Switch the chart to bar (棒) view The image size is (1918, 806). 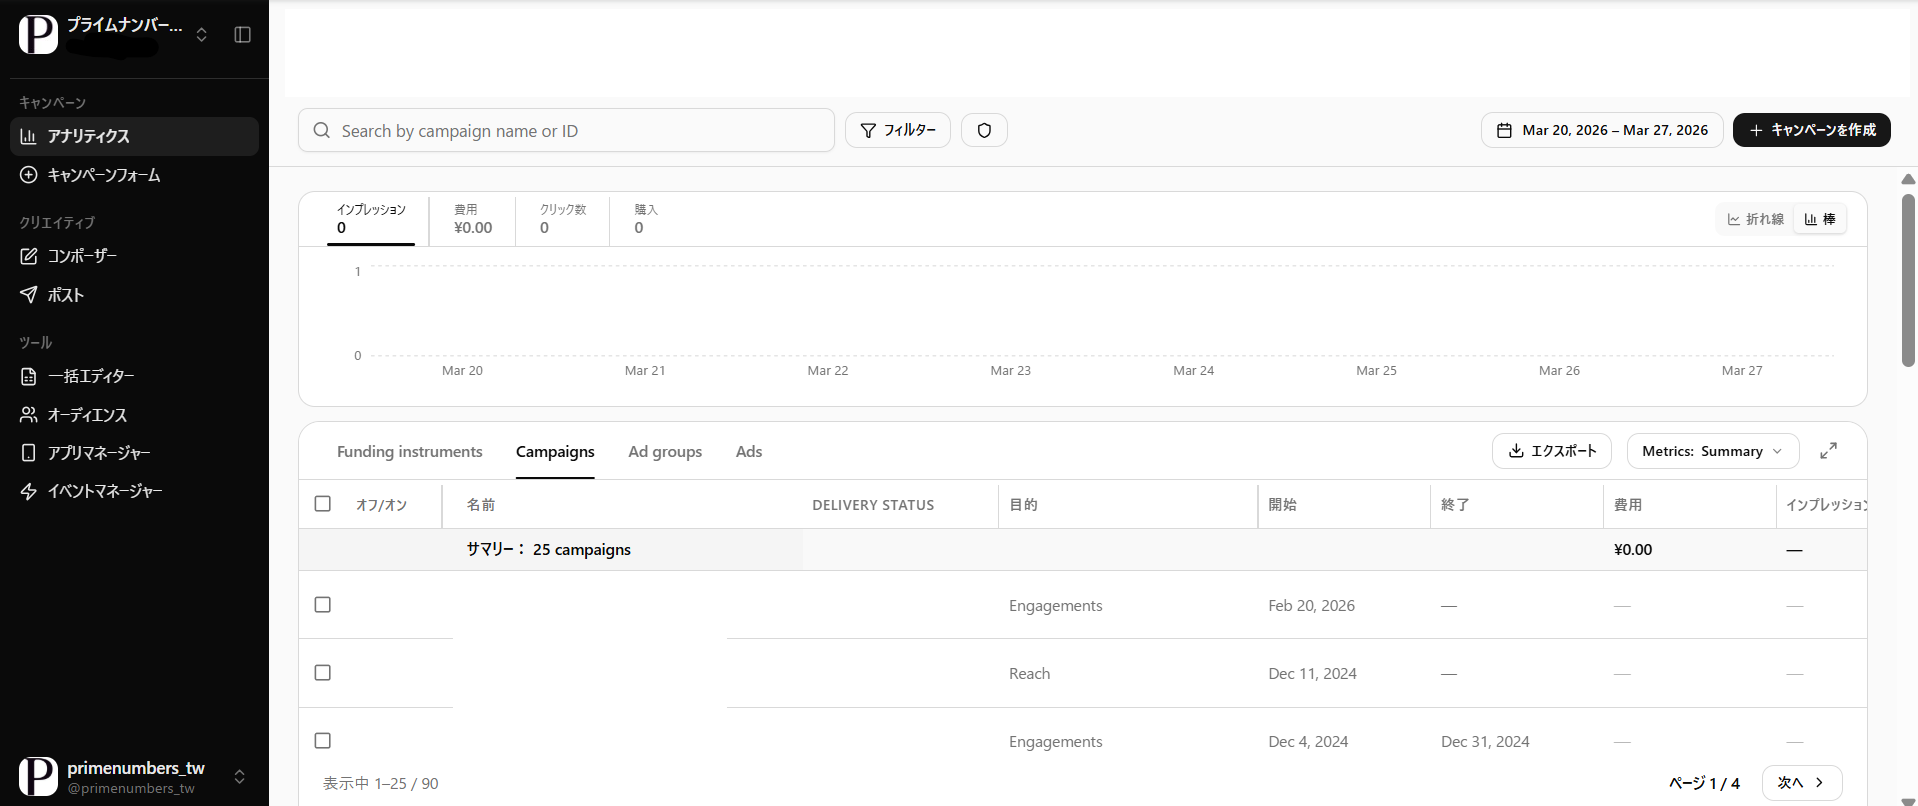pos(1820,219)
